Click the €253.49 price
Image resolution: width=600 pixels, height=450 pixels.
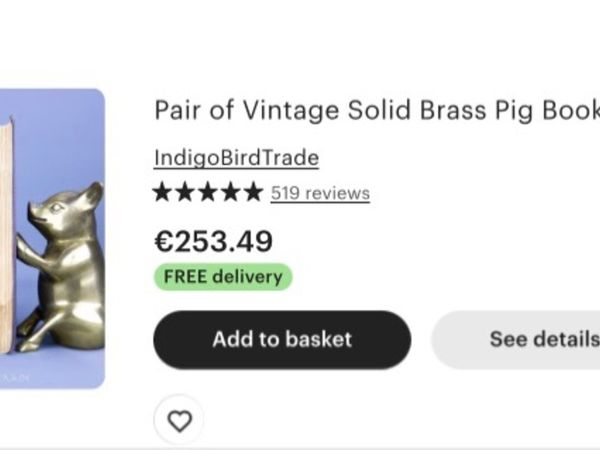tap(213, 241)
